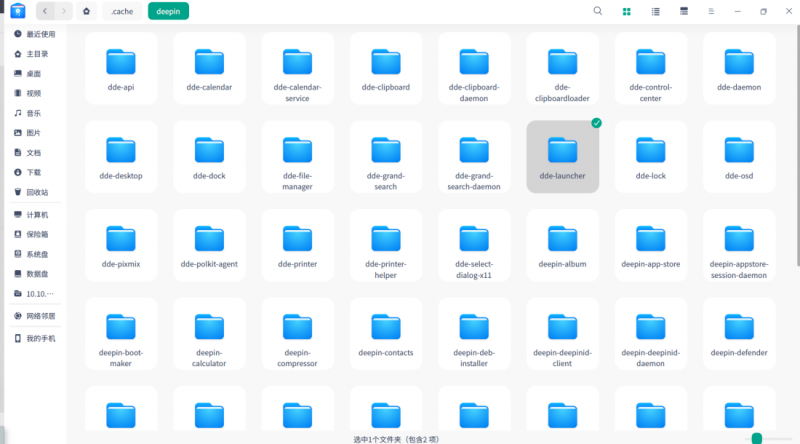This screenshot has height=444, width=800.
Task: Select the dde-api folder
Action: point(121,68)
